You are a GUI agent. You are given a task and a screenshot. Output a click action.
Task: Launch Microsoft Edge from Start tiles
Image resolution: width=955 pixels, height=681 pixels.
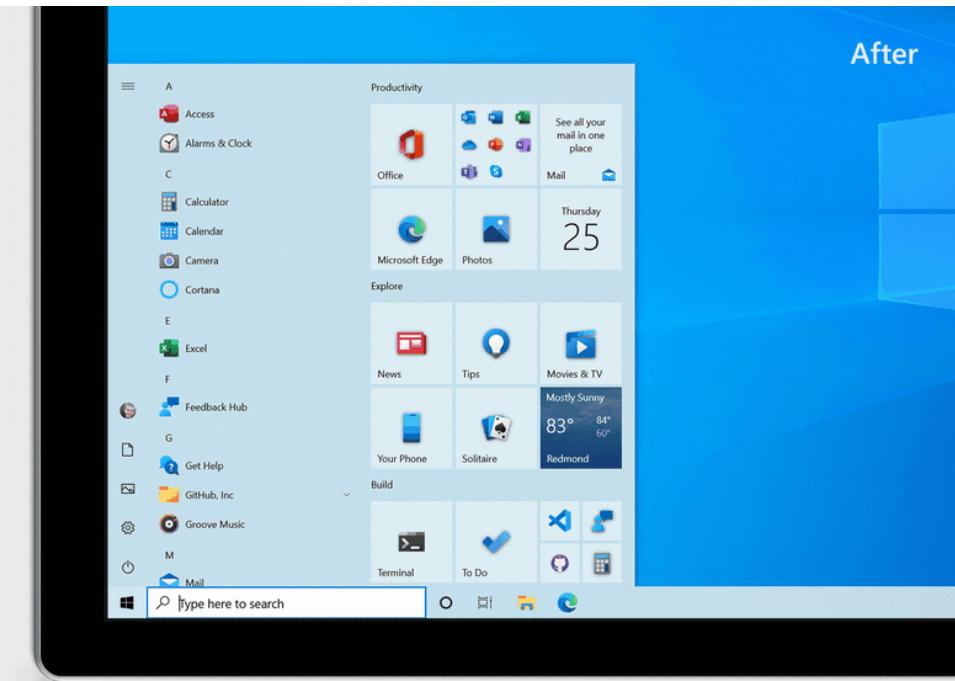411,230
